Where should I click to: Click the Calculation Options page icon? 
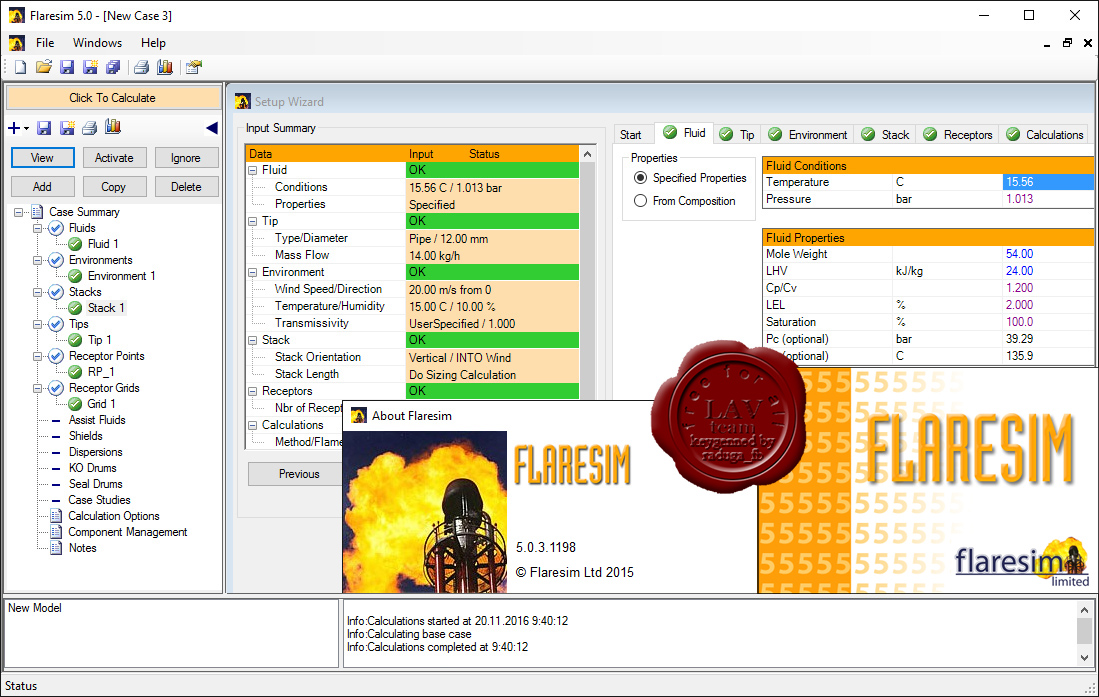click(x=56, y=516)
